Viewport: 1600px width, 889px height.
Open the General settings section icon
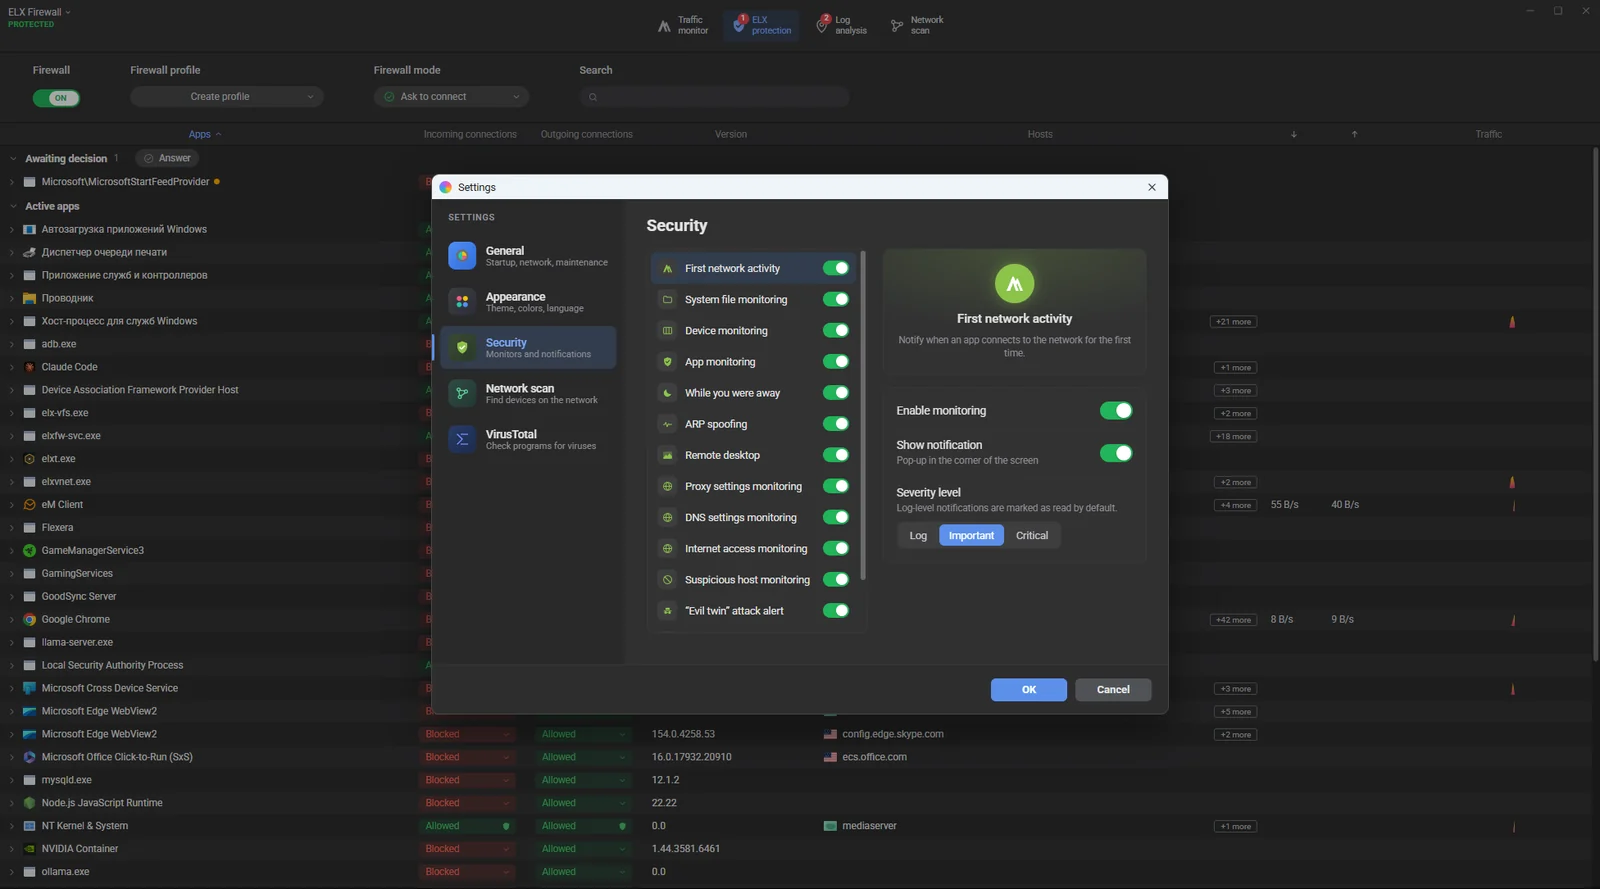tap(462, 256)
